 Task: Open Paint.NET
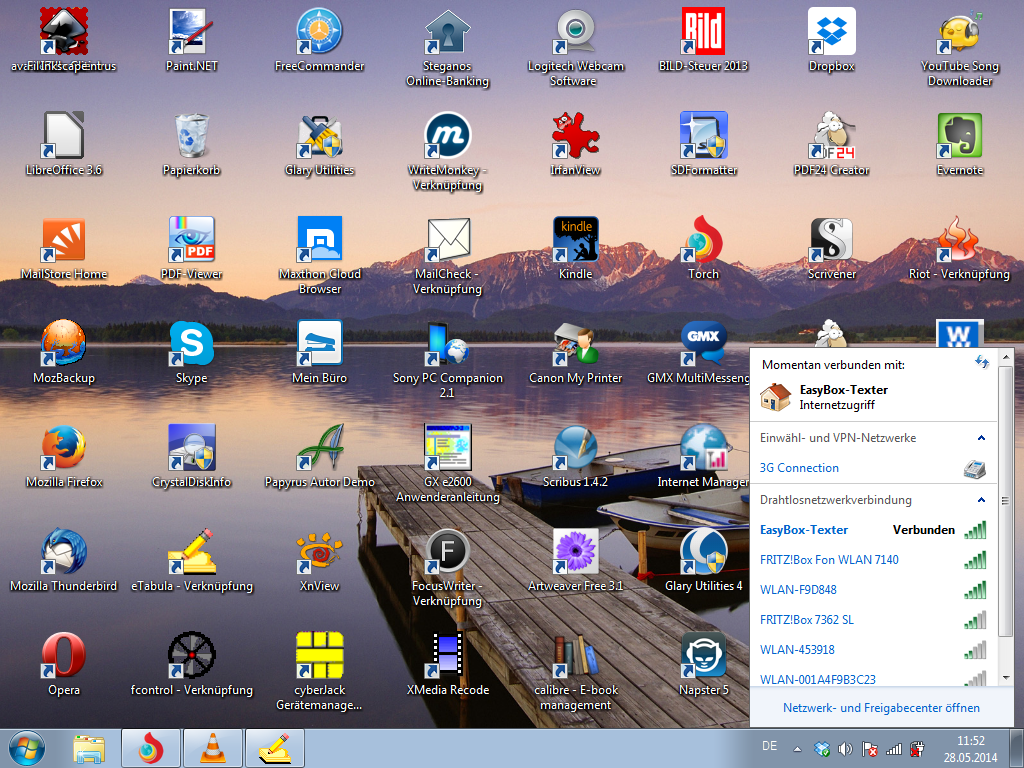coord(190,30)
